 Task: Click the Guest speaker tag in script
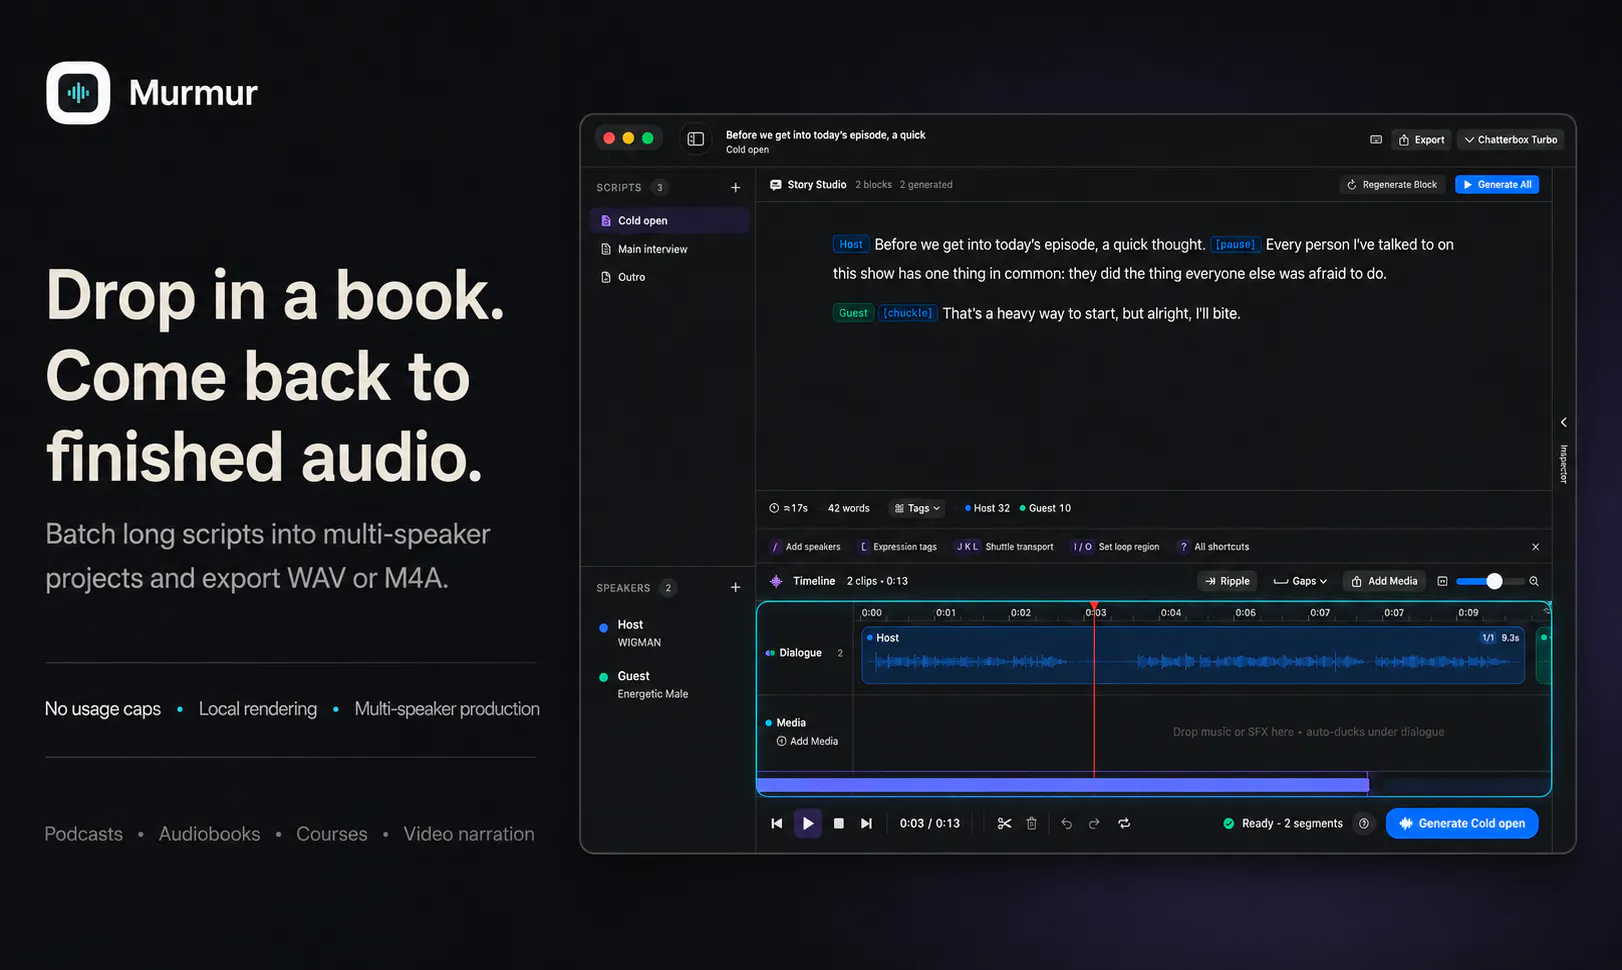(853, 313)
